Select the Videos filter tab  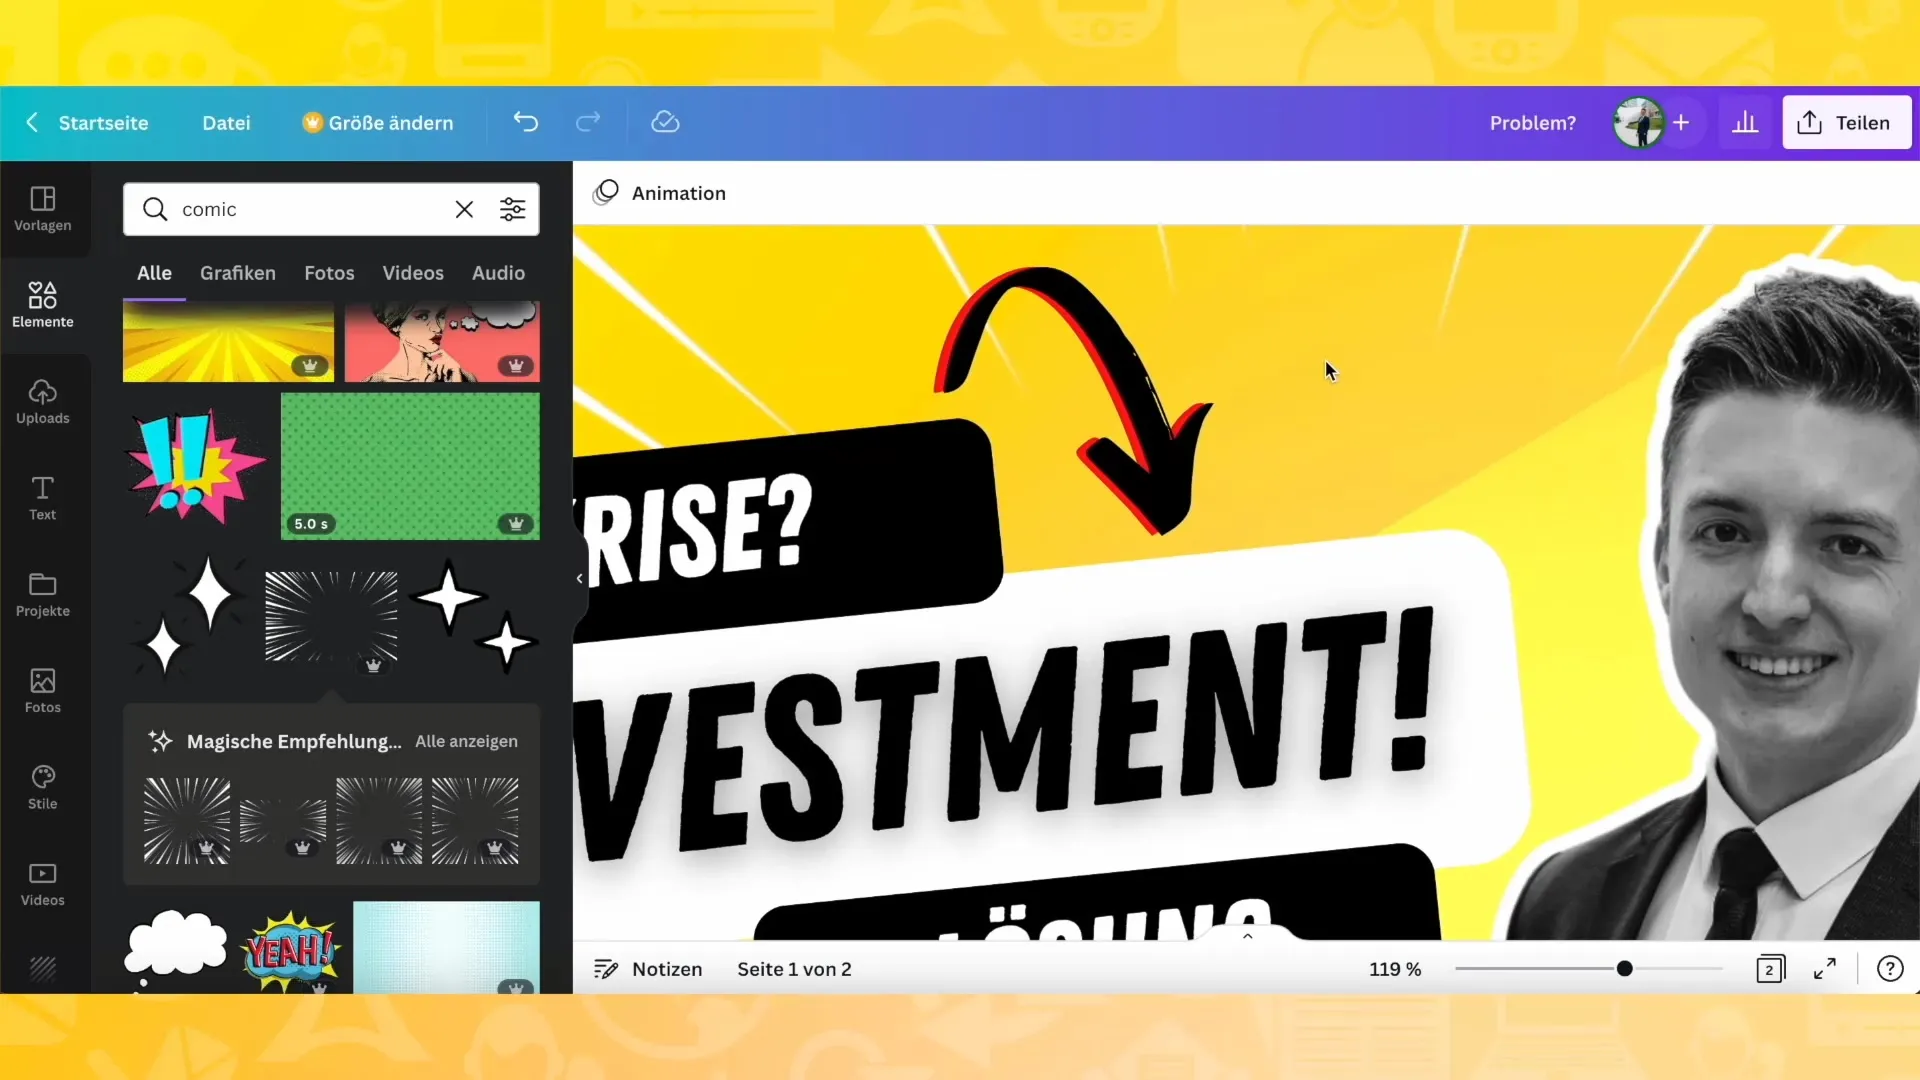point(413,273)
